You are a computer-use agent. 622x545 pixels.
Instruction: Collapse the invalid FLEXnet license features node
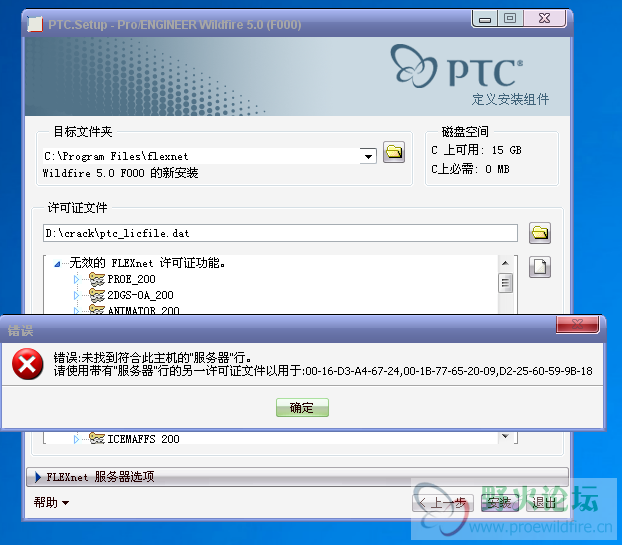(57, 264)
